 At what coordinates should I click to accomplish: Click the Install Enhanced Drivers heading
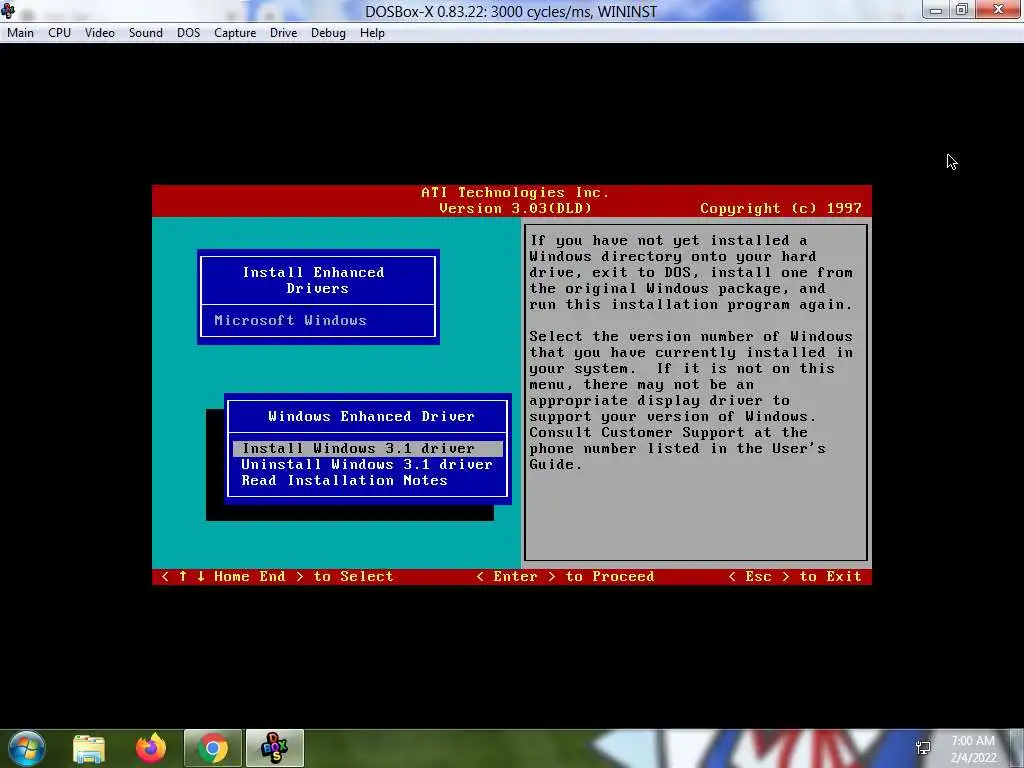click(x=314, y=280)
